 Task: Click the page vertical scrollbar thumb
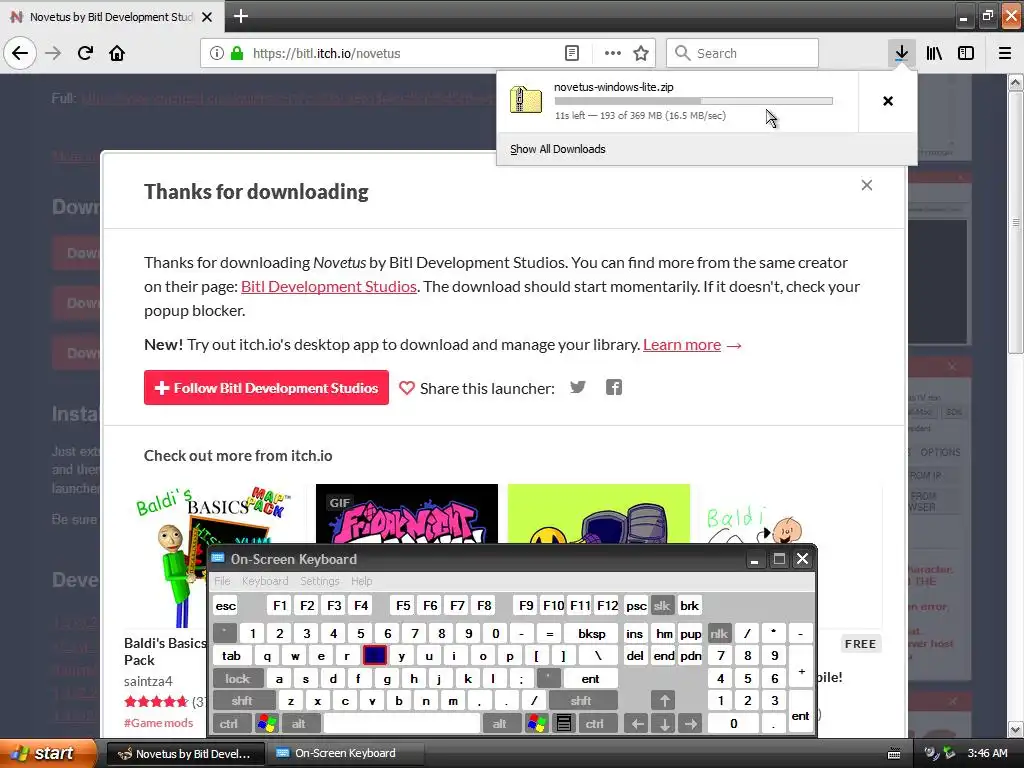pos(1016,222)
